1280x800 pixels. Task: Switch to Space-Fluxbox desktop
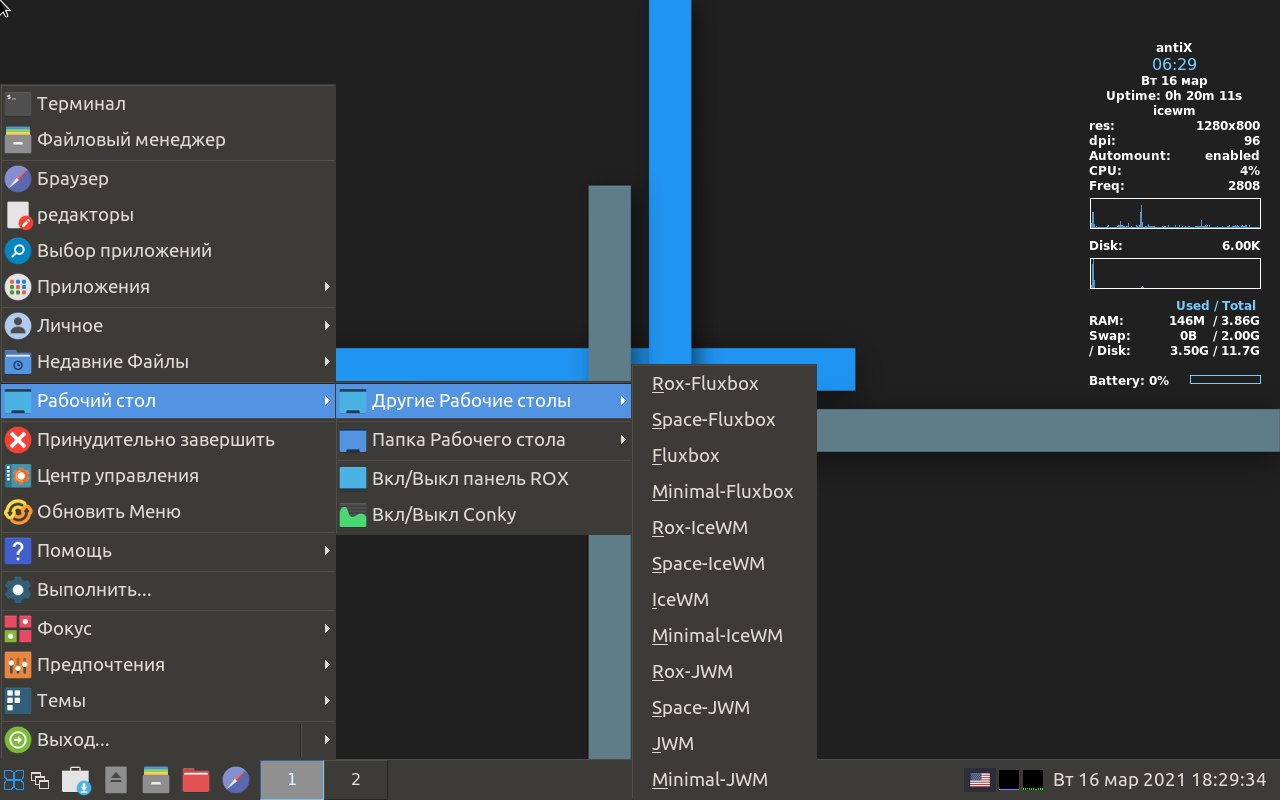(x=725, y=420)
